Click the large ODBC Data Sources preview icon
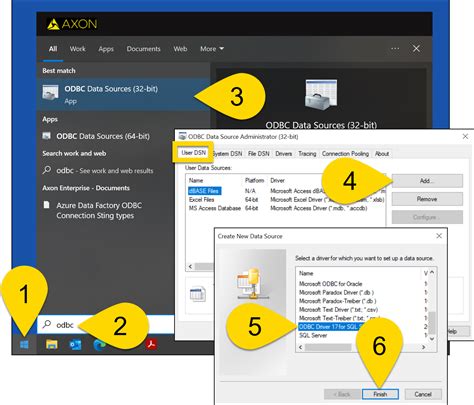The height and width of the screenshot is (405, 474). point(321,95)
